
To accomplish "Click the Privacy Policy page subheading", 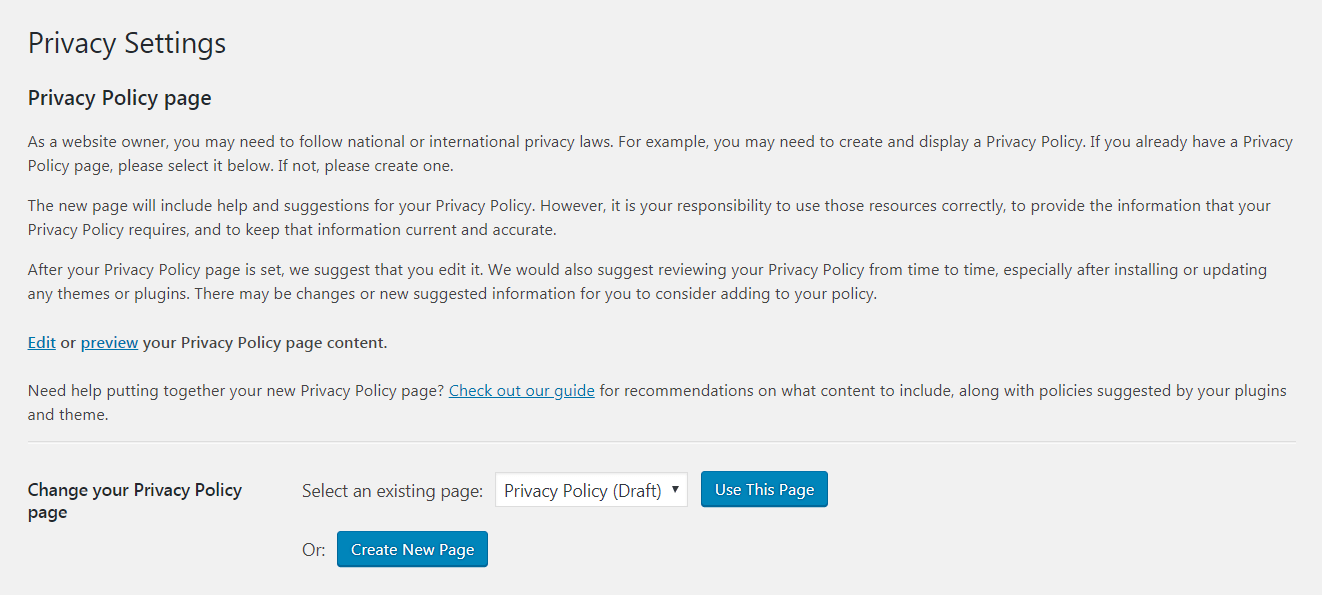I will click(x=119, y=97).
